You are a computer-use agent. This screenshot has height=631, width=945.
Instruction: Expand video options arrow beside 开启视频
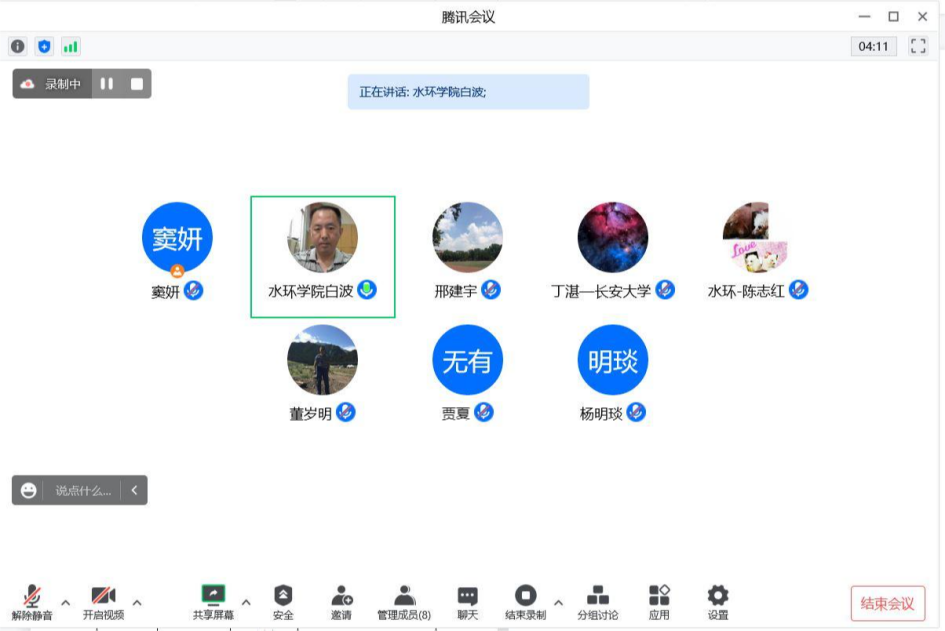137,602
